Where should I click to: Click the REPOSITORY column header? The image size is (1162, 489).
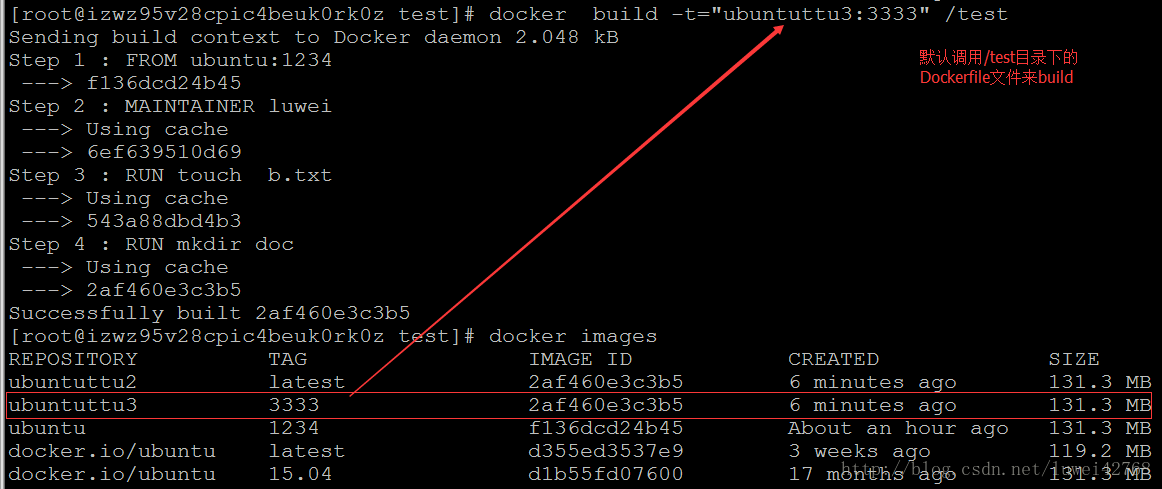73,359
